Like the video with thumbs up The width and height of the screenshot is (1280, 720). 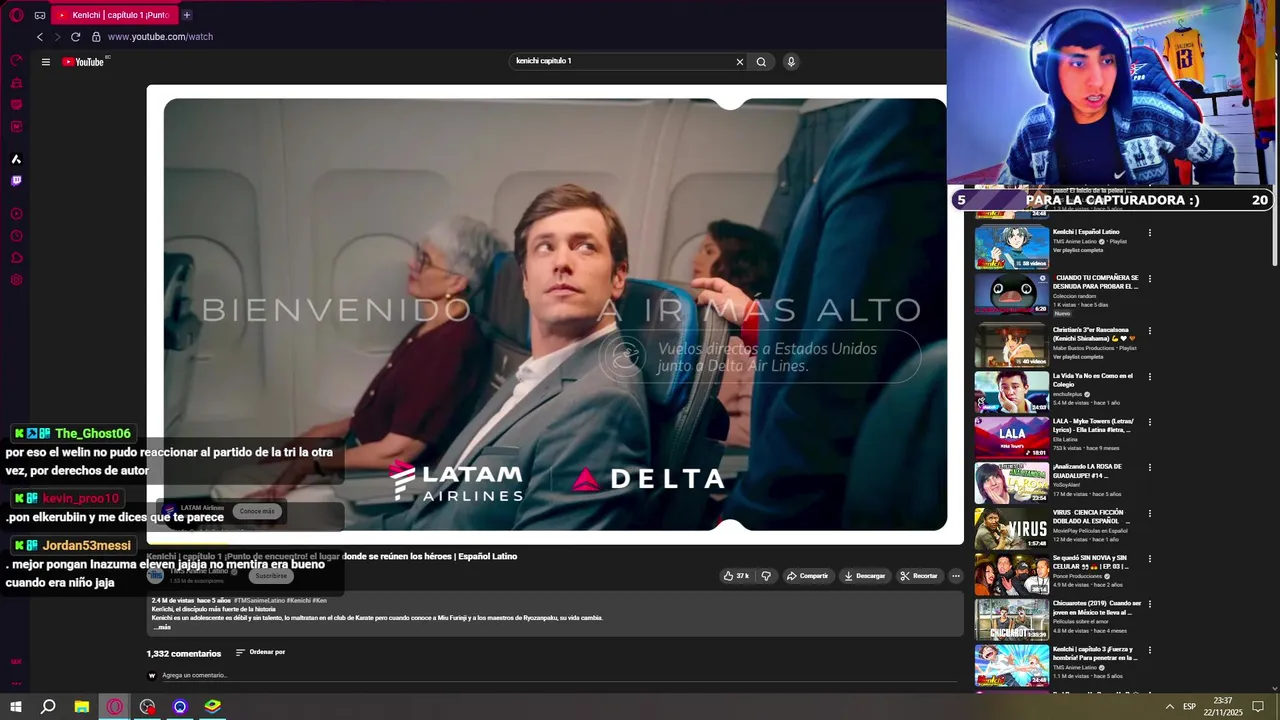coord(736,576)
